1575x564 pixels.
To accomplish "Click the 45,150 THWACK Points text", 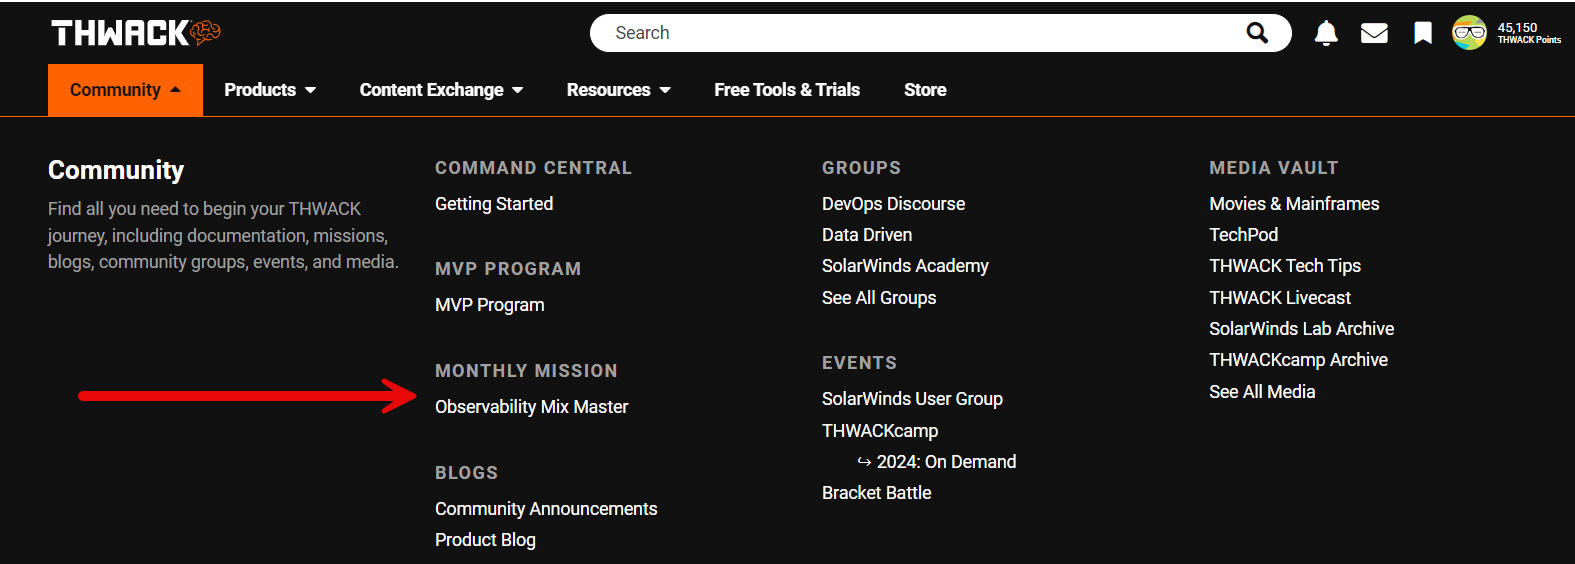I will pos(1529,33).
